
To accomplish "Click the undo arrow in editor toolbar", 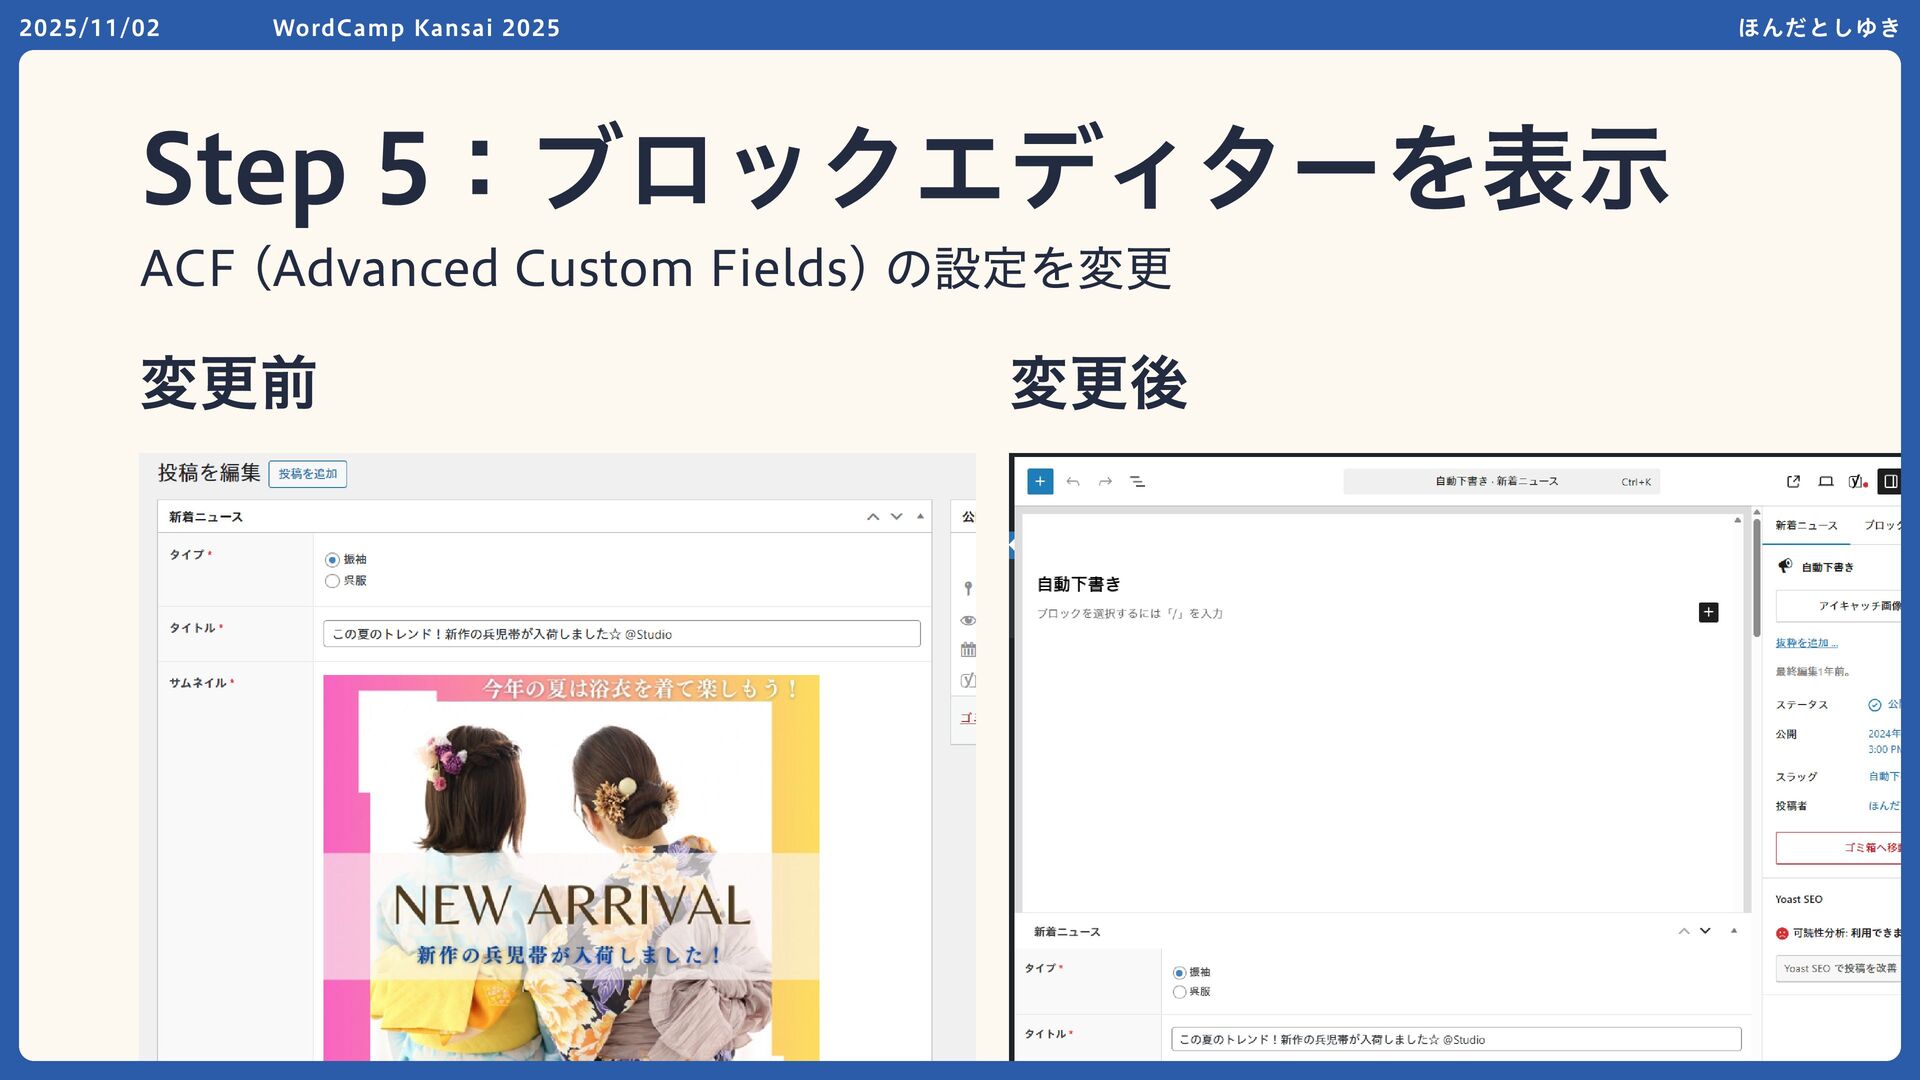I will coord(1073,482).
